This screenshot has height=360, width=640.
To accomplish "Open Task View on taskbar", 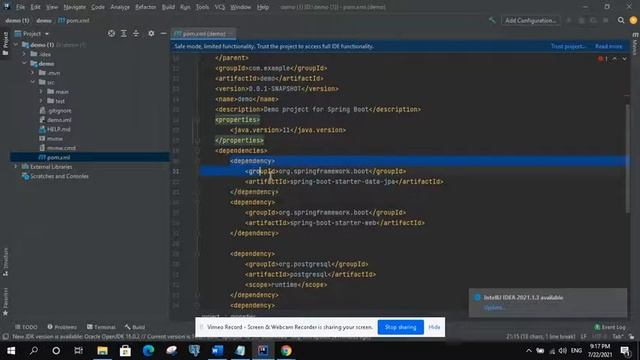I will pos(78,351).
